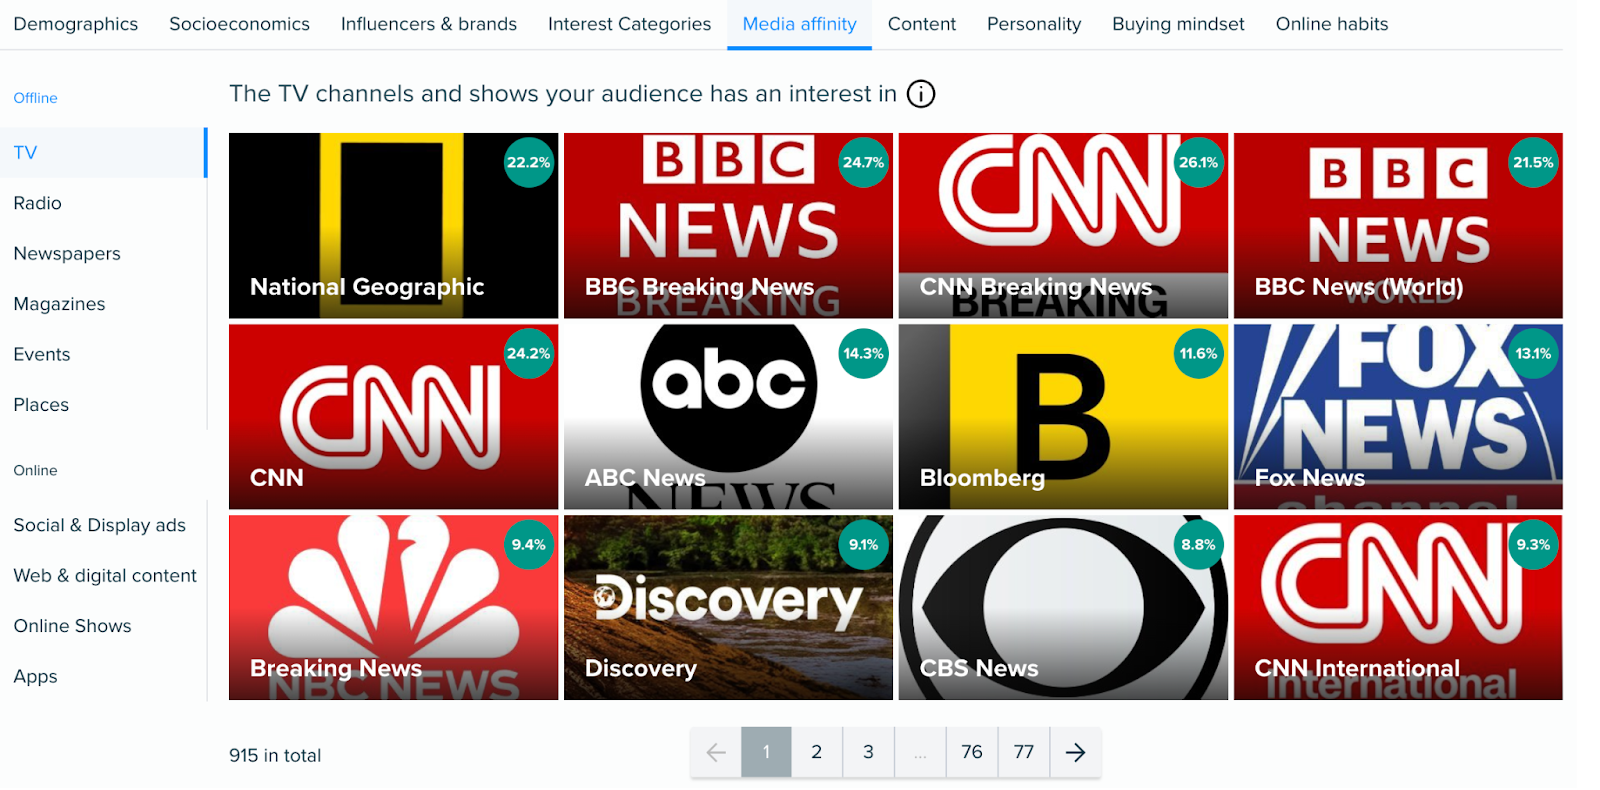Jump to page 77
Viewport: 1600px width, 790px height.
[x=1023, y=752]
